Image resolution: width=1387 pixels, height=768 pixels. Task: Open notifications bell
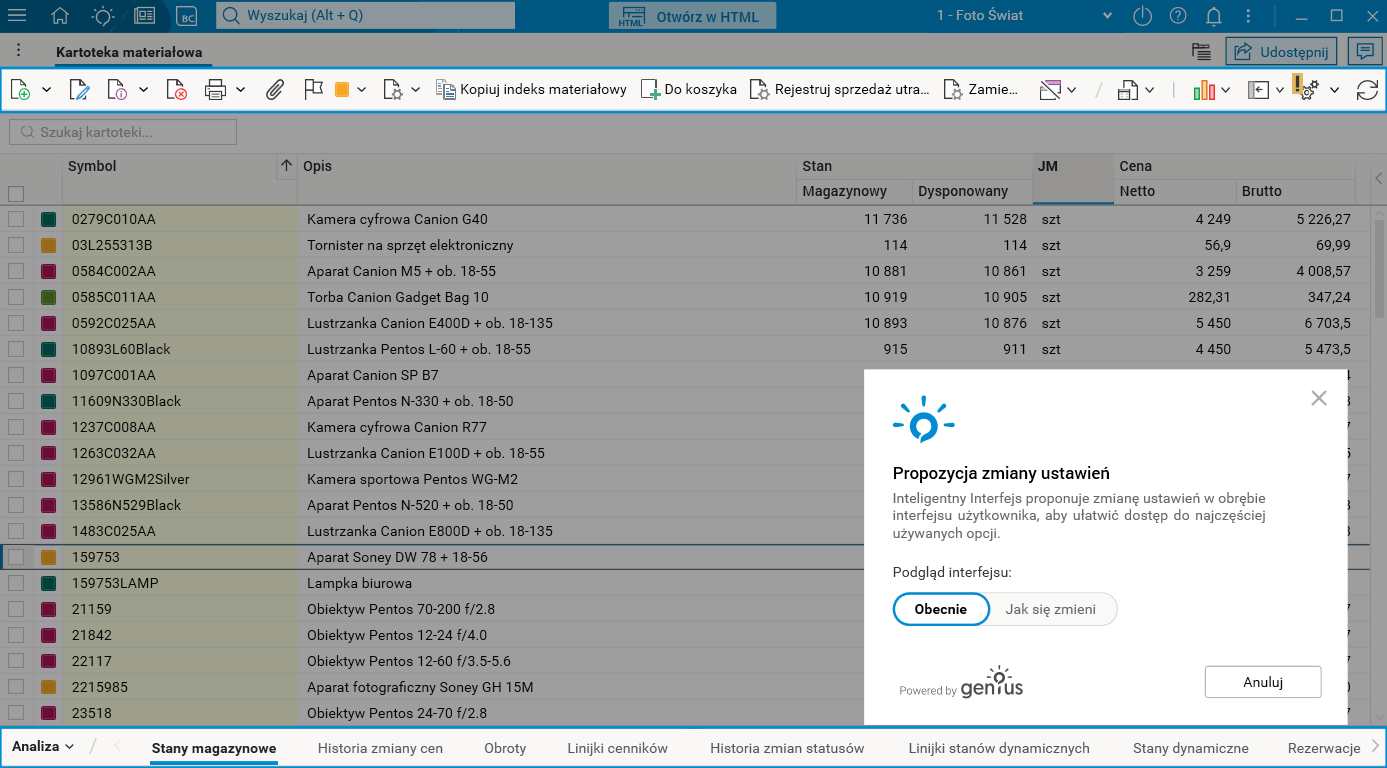click(1214, 15)
